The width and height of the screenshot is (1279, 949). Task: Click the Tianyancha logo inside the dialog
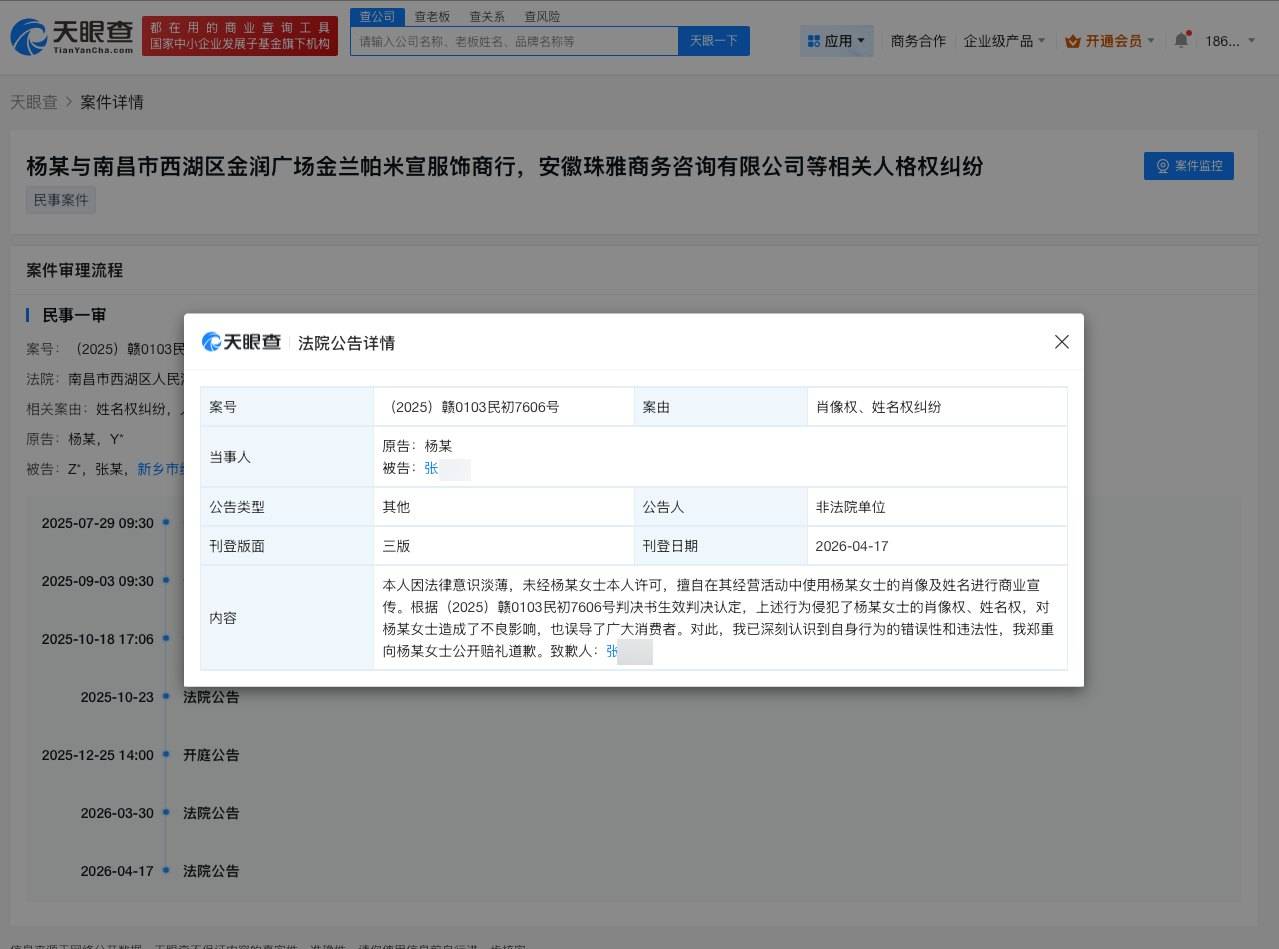[237, 342]
